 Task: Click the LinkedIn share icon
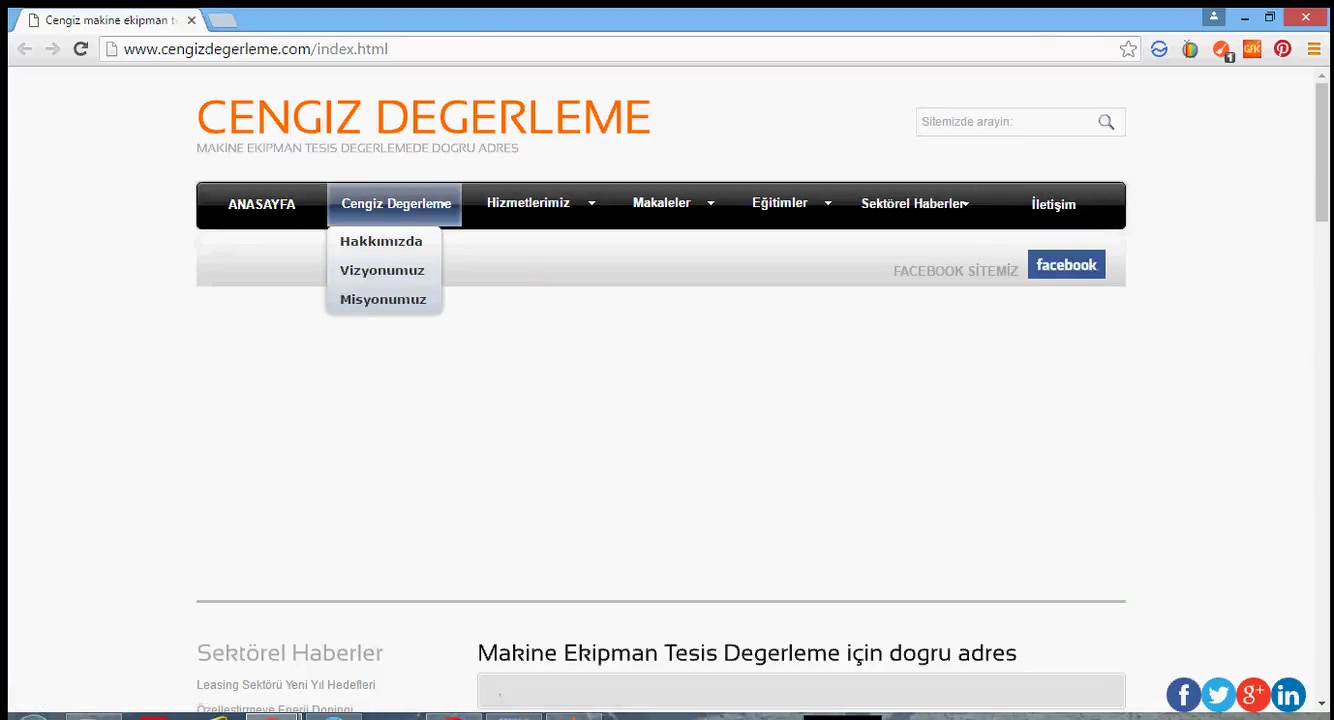1288,694
